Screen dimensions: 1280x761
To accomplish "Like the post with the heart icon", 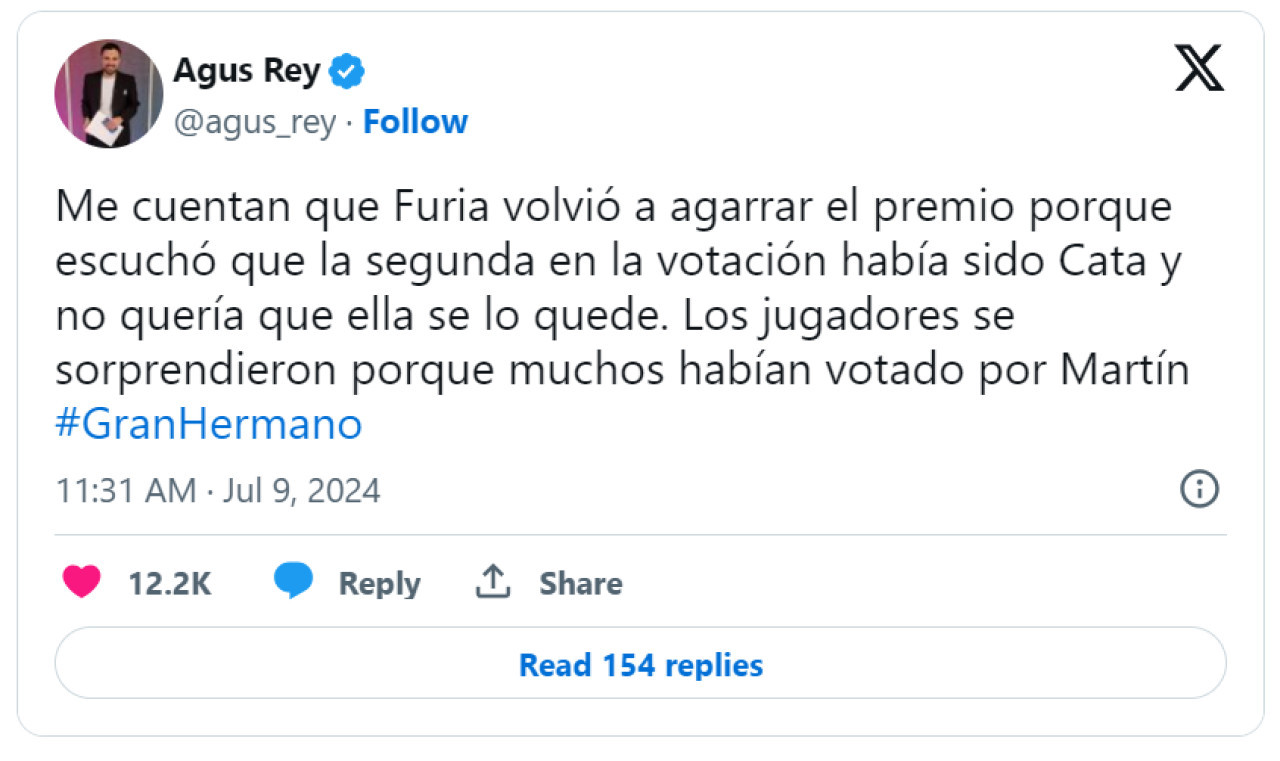I will (x=82, y=582).
